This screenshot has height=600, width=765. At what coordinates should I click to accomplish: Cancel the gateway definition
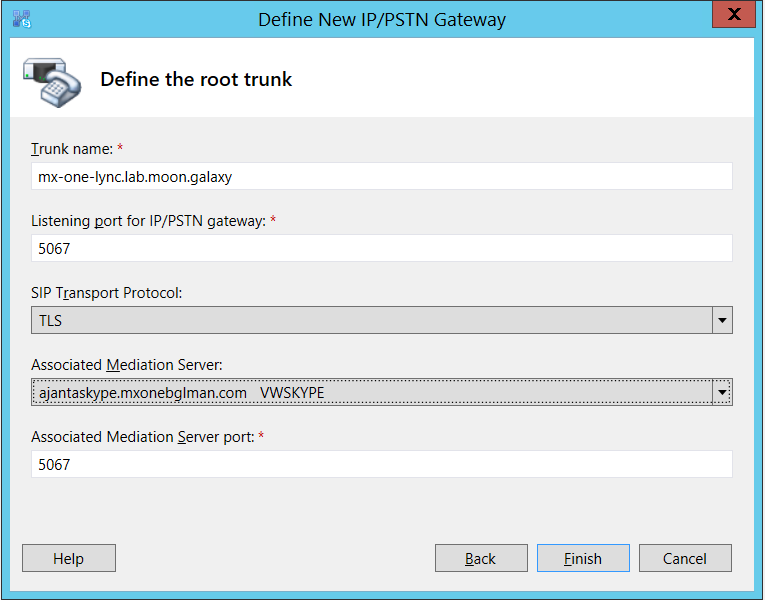pos(685,558)
